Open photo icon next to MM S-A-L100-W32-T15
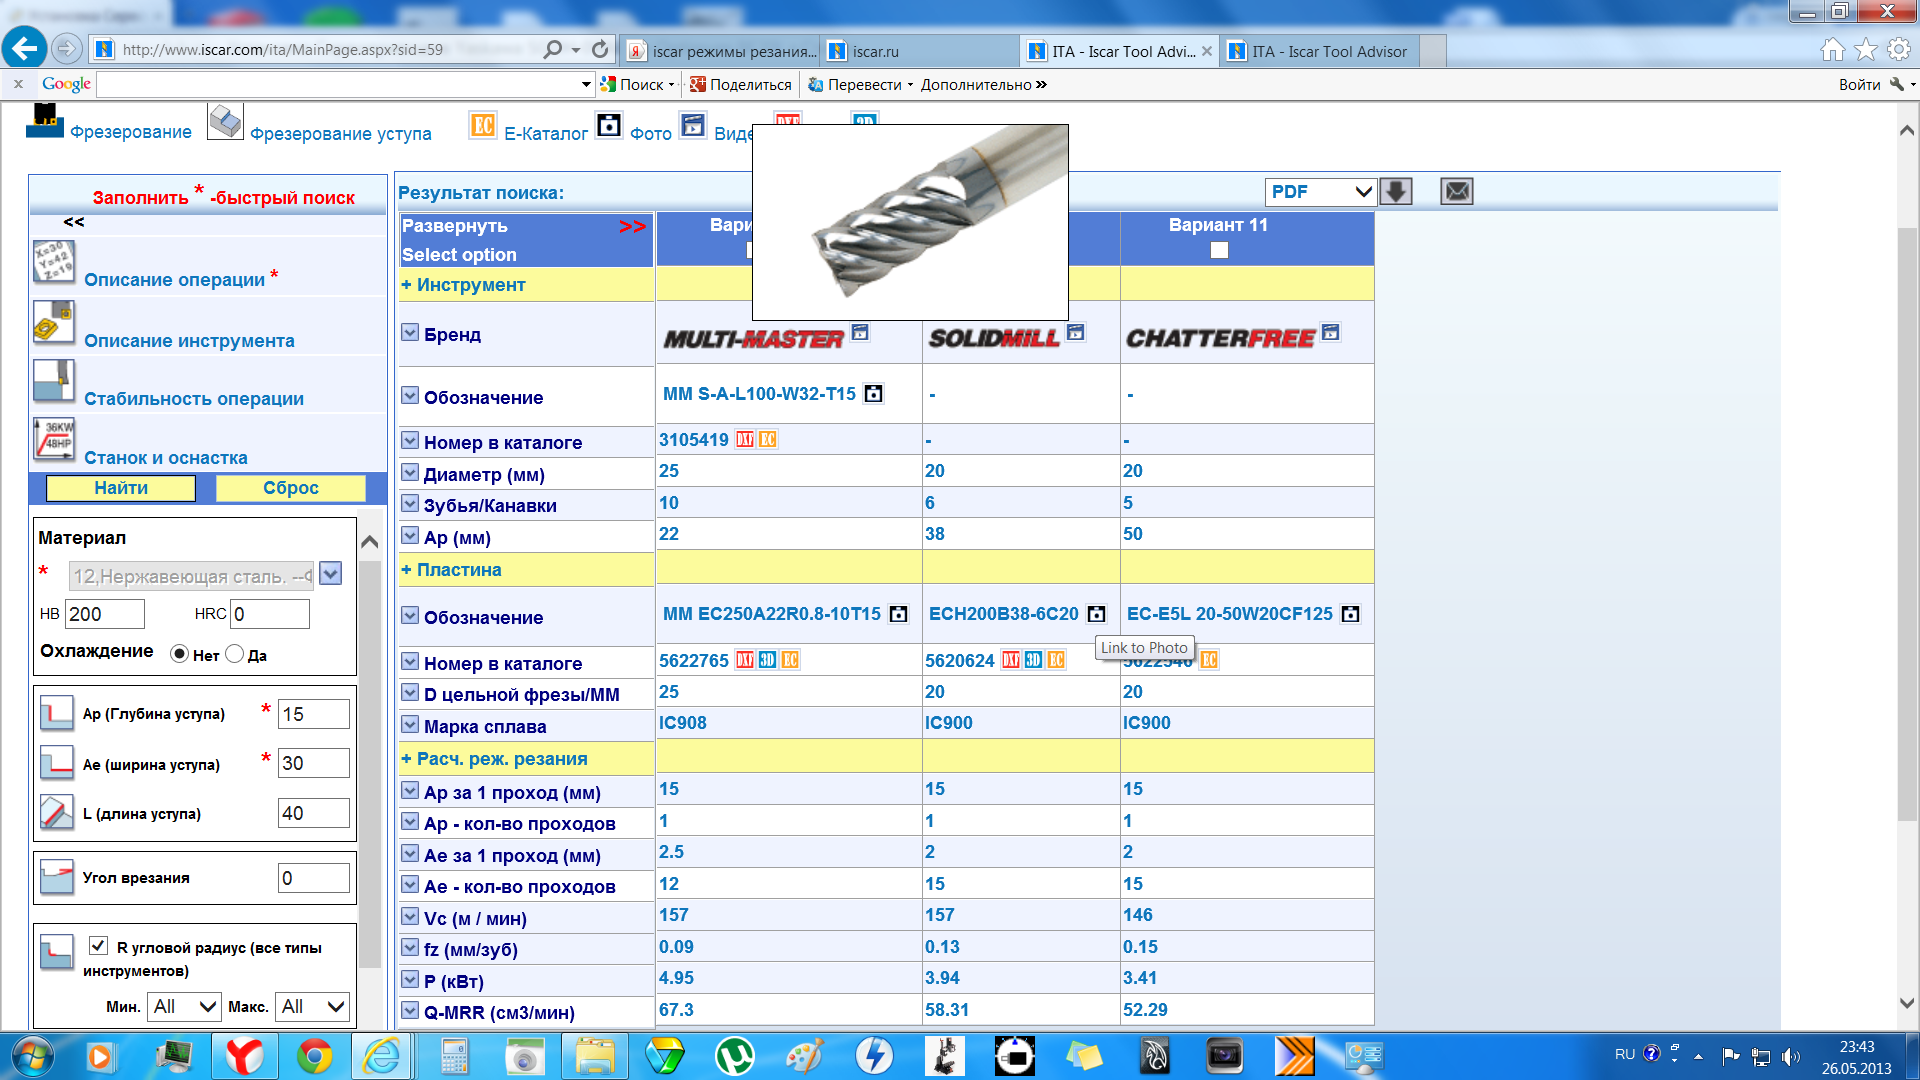The height and width of the screenshot is (1080, 1920). (x=873, y=394)
